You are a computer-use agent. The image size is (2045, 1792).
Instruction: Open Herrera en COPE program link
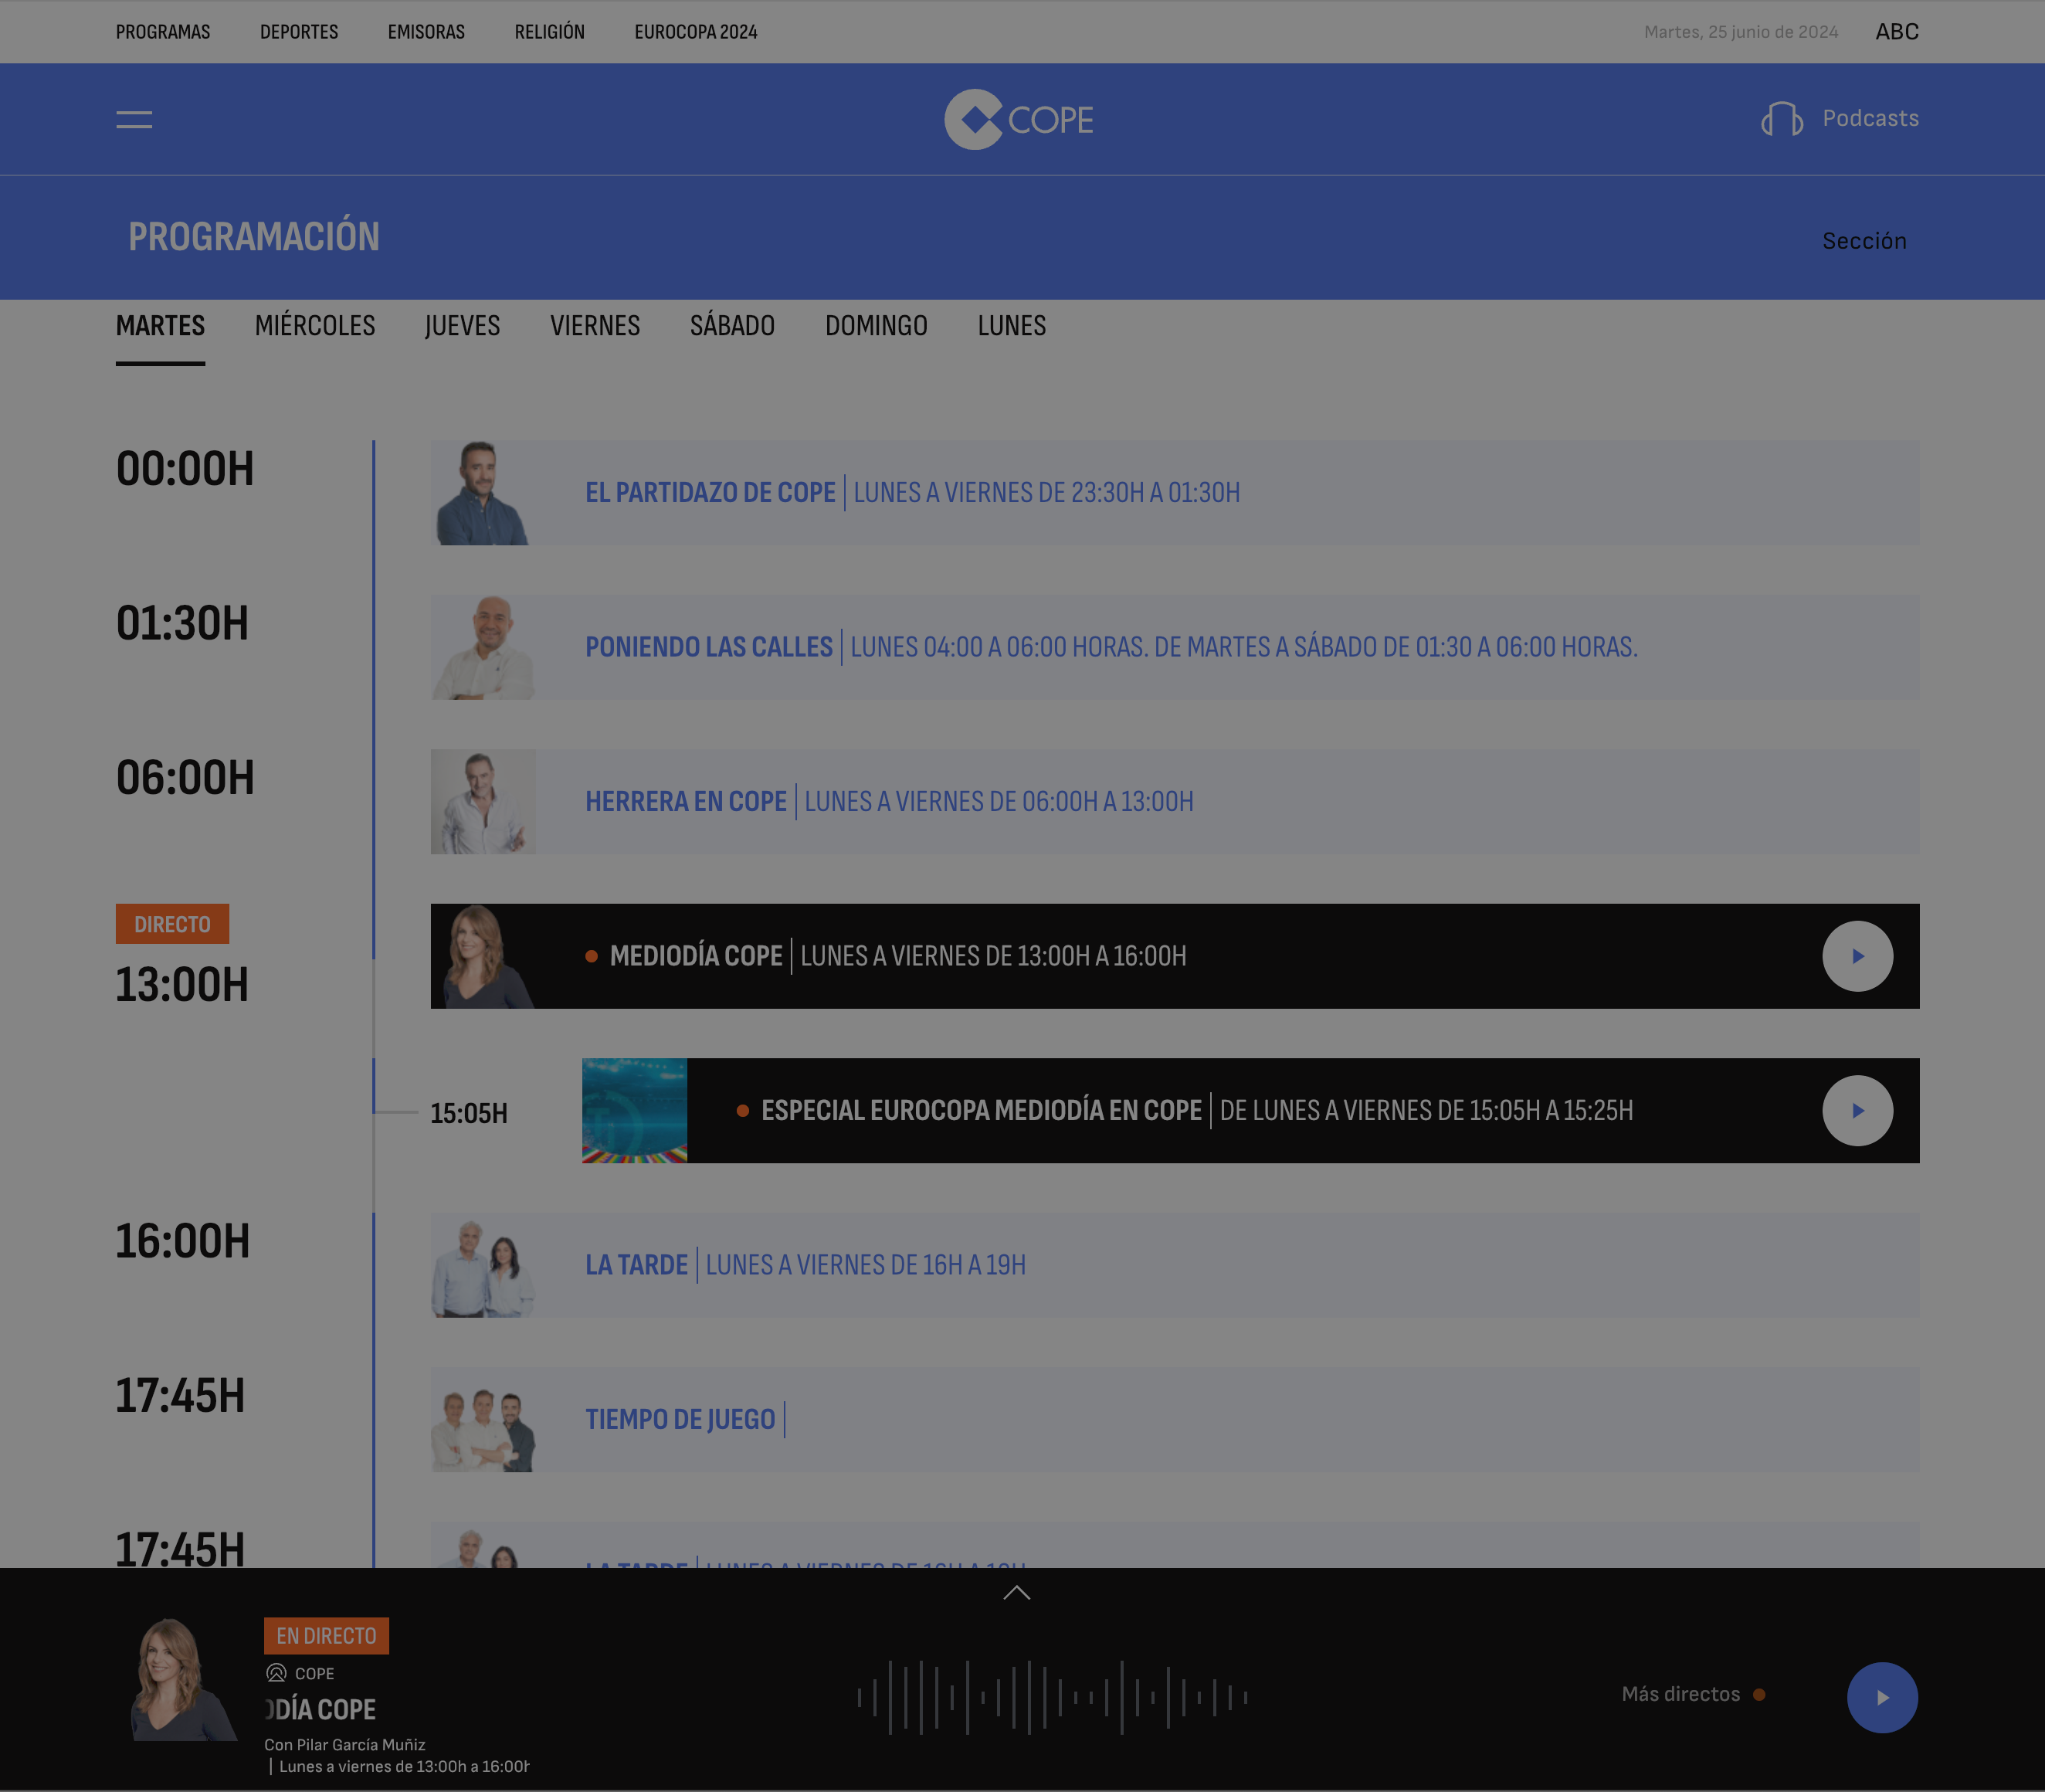tap(686, 802)
